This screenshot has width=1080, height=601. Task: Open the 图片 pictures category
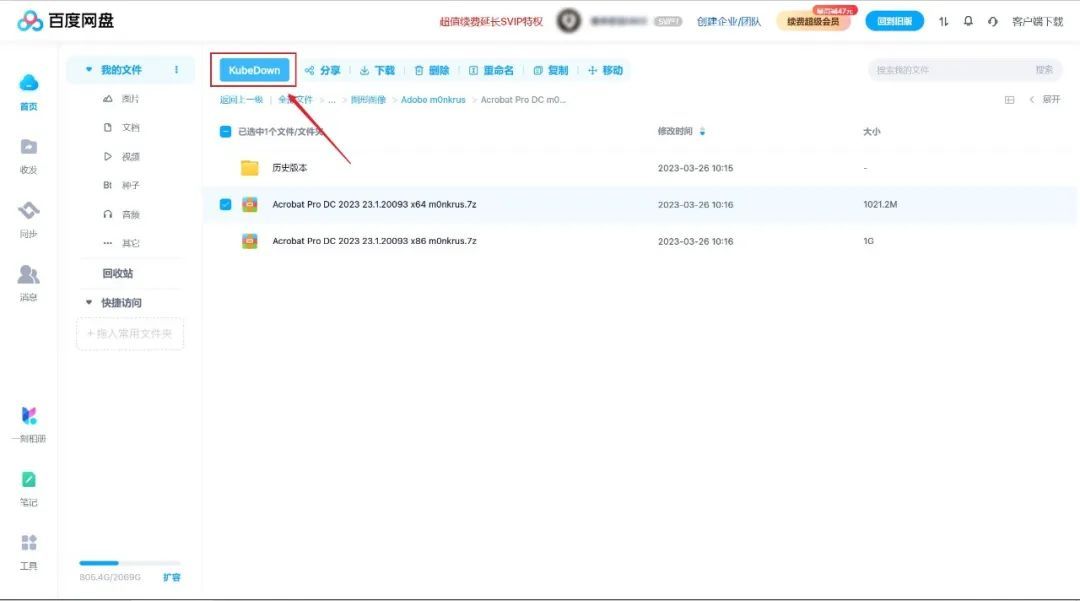coord(121,98)
